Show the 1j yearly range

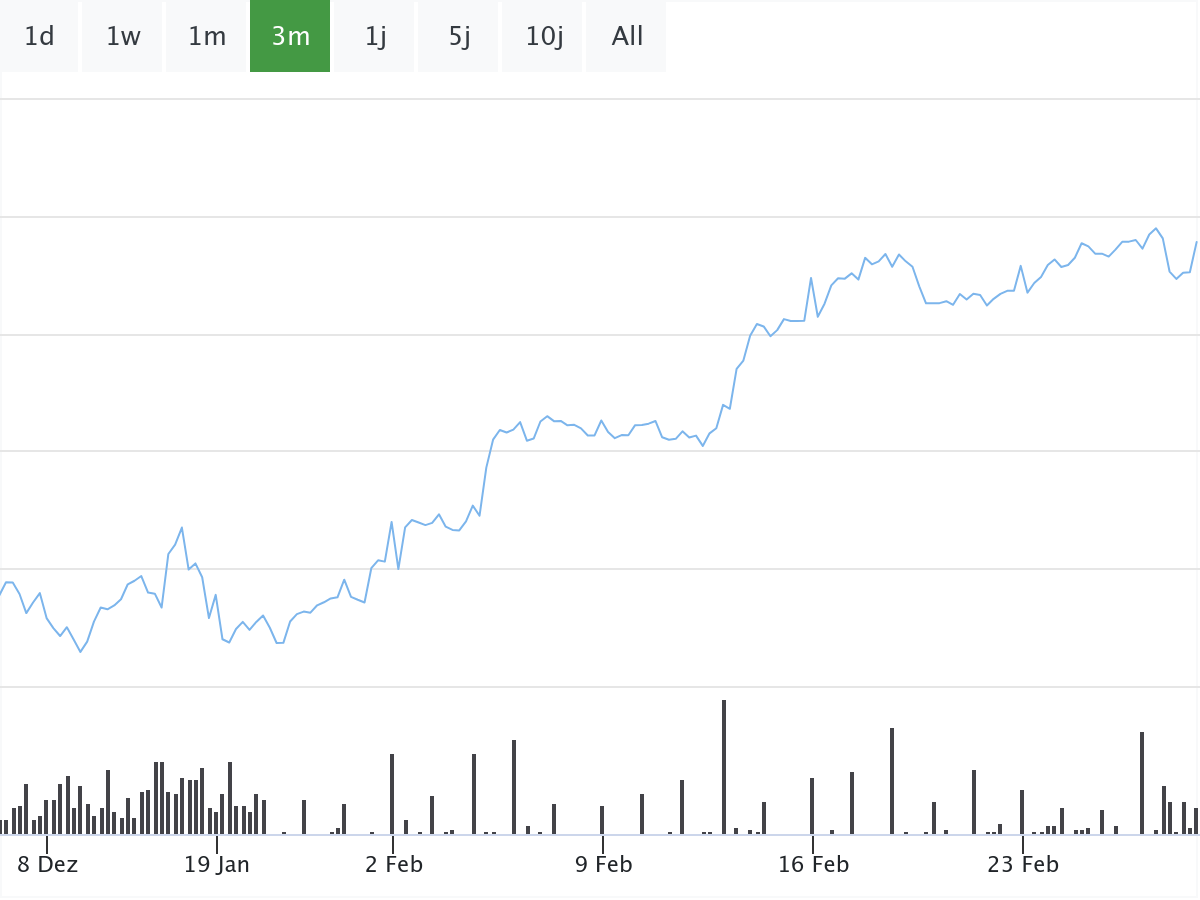(x=375, y=37)
